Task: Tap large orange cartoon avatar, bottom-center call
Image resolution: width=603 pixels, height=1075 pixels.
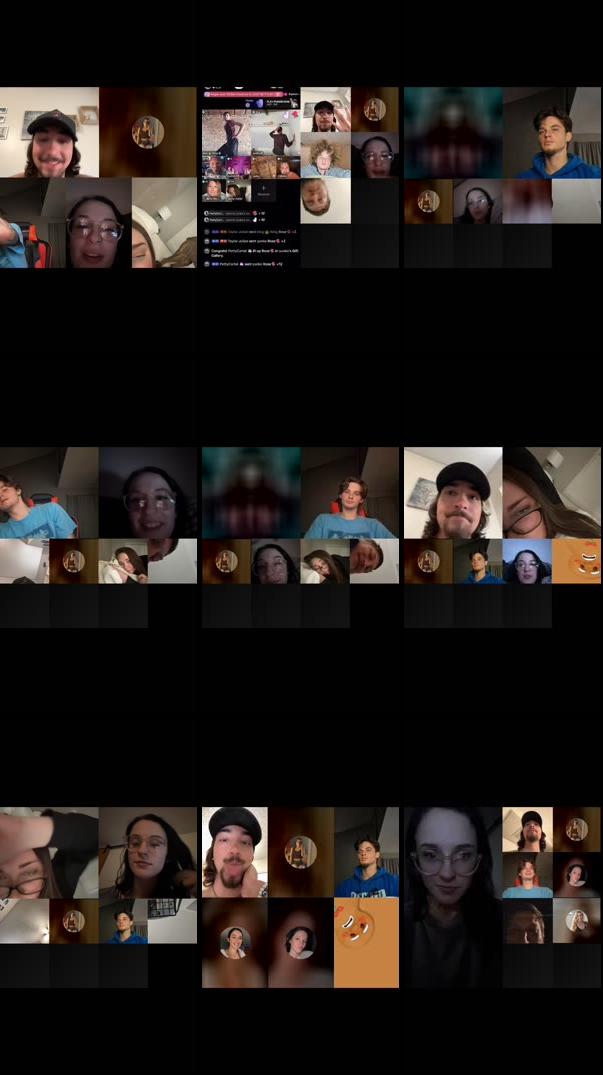Action: tap(367, 943)
